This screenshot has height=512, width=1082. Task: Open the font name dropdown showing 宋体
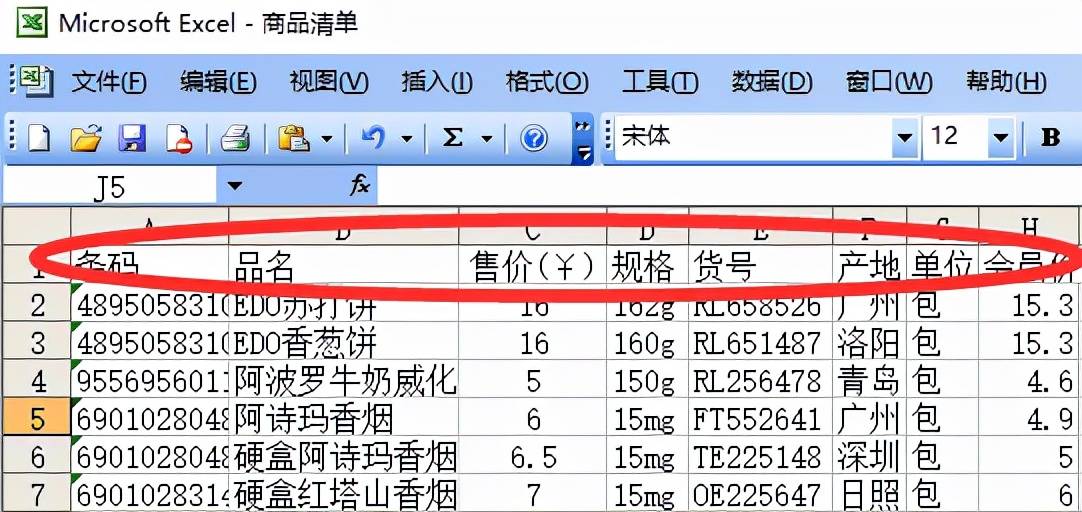[905, 137]
